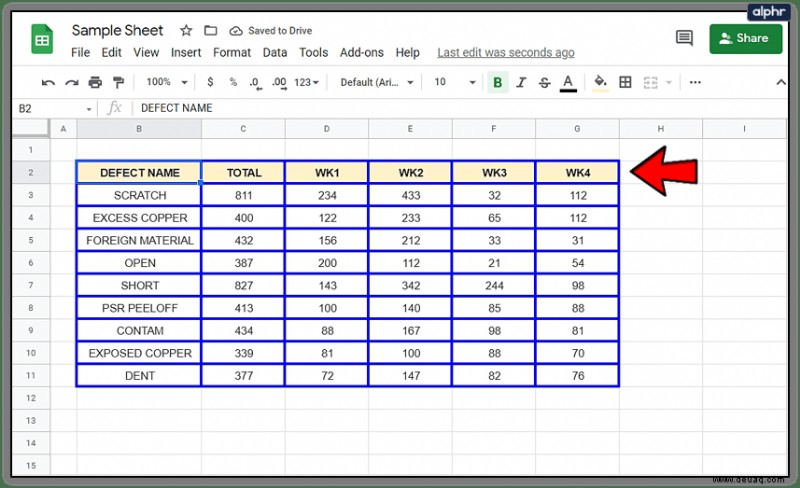Open the Default font dropdown
Image resolution: width=800 pixels, height=488 pixels.
[x=377, y=82]
